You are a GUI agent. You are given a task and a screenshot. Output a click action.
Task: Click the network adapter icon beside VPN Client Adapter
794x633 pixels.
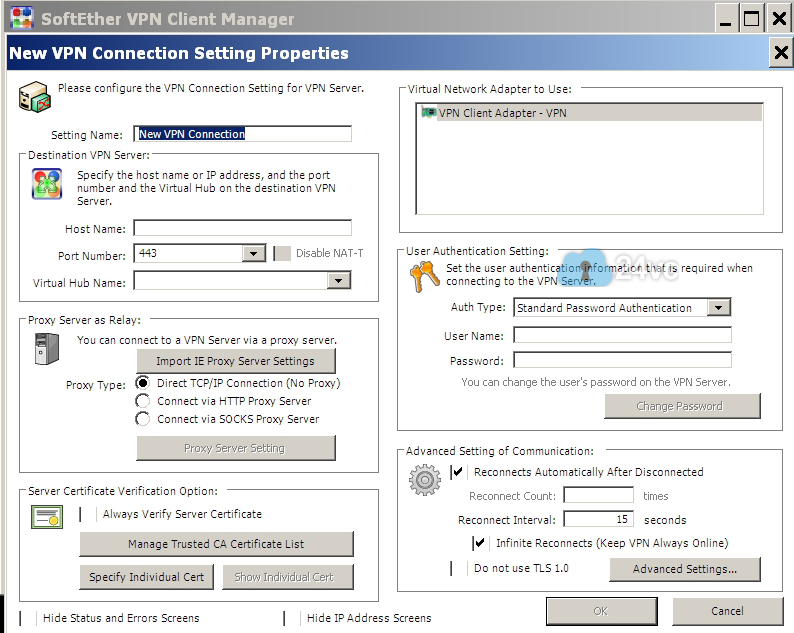[x=428, y=112]
